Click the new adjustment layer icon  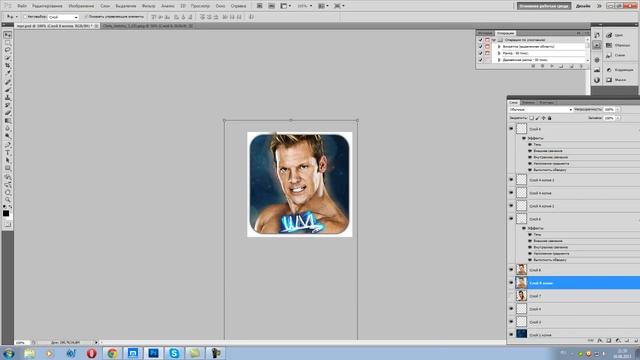click(618, 340)
